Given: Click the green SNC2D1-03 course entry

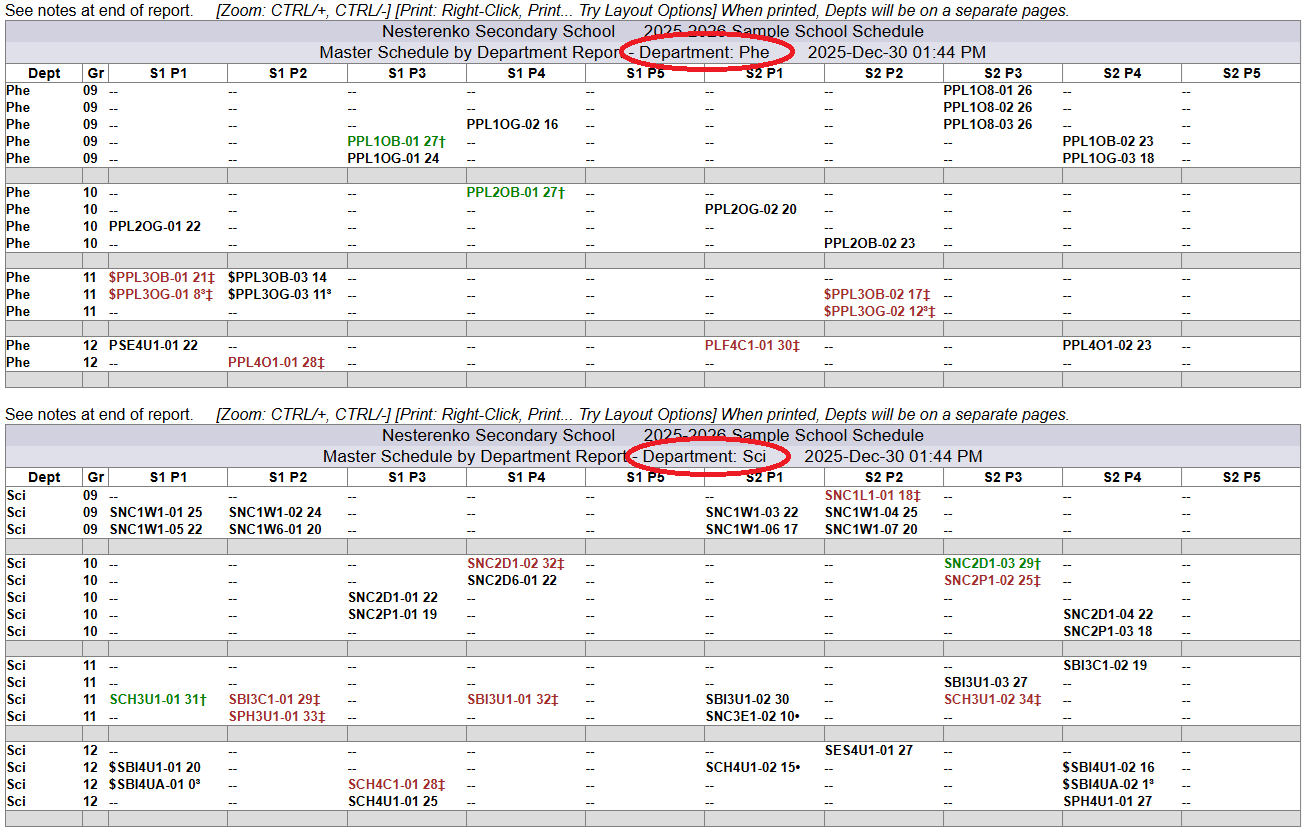Looking at the screenshot, I should coord(992,564).
